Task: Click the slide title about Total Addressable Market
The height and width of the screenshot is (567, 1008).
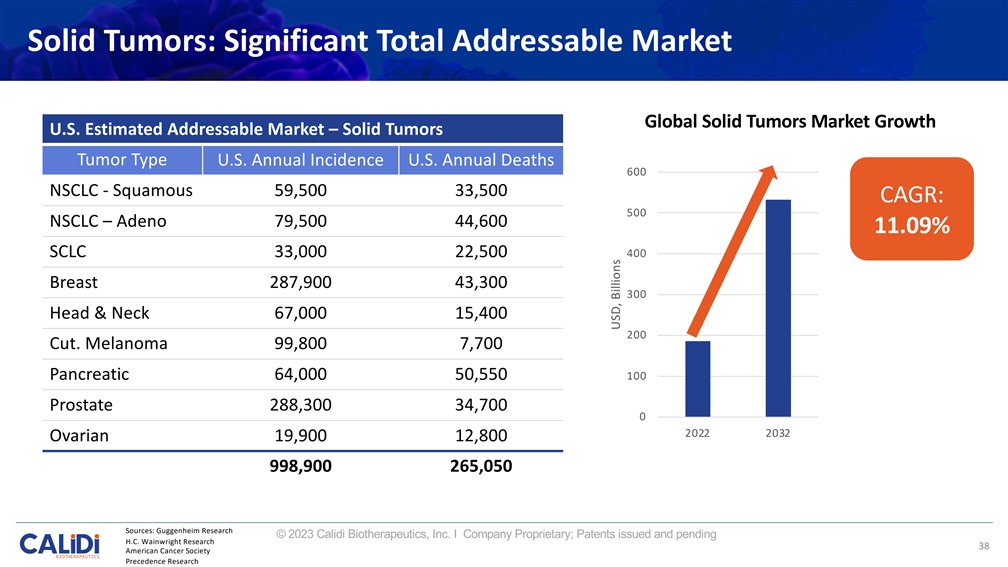Action: point(380,41)
